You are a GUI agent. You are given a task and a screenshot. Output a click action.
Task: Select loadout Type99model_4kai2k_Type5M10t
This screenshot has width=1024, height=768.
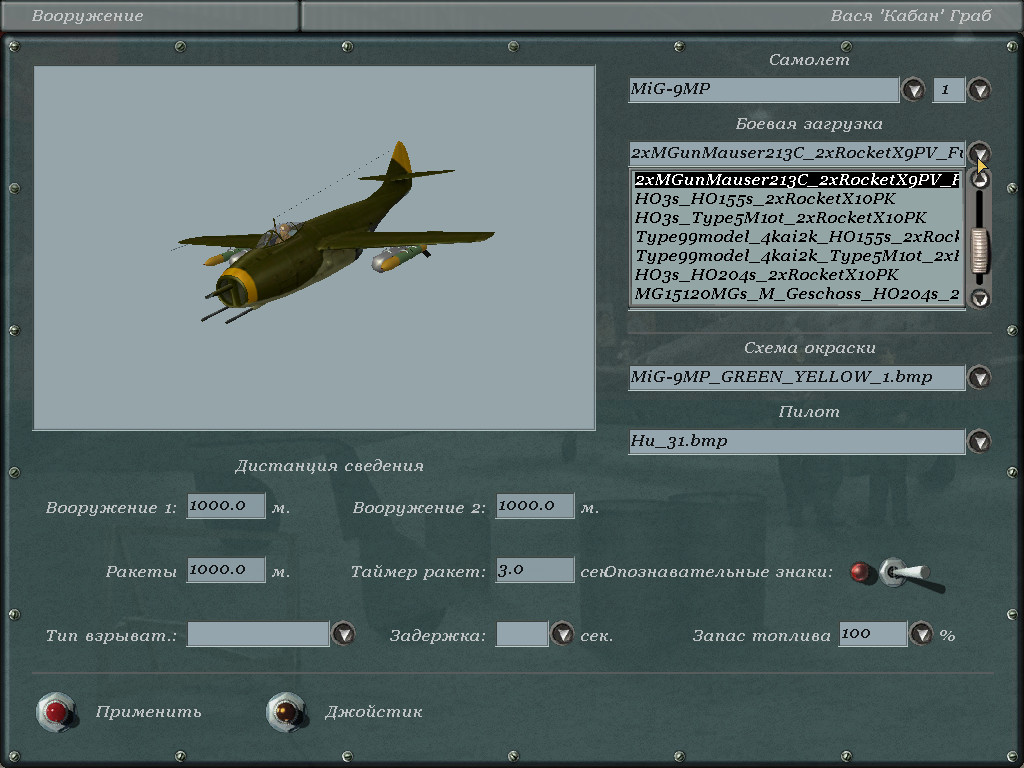click(797, 255)
